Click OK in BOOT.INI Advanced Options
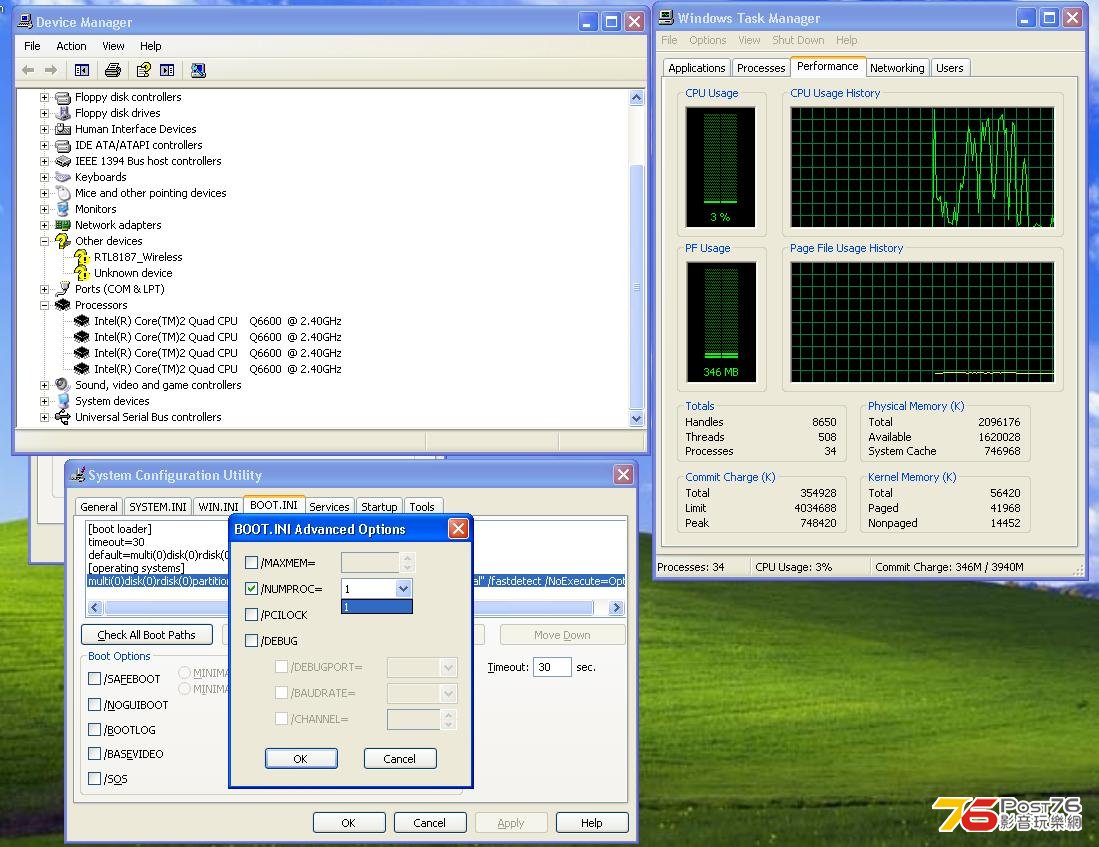 (x=301, y=759)
